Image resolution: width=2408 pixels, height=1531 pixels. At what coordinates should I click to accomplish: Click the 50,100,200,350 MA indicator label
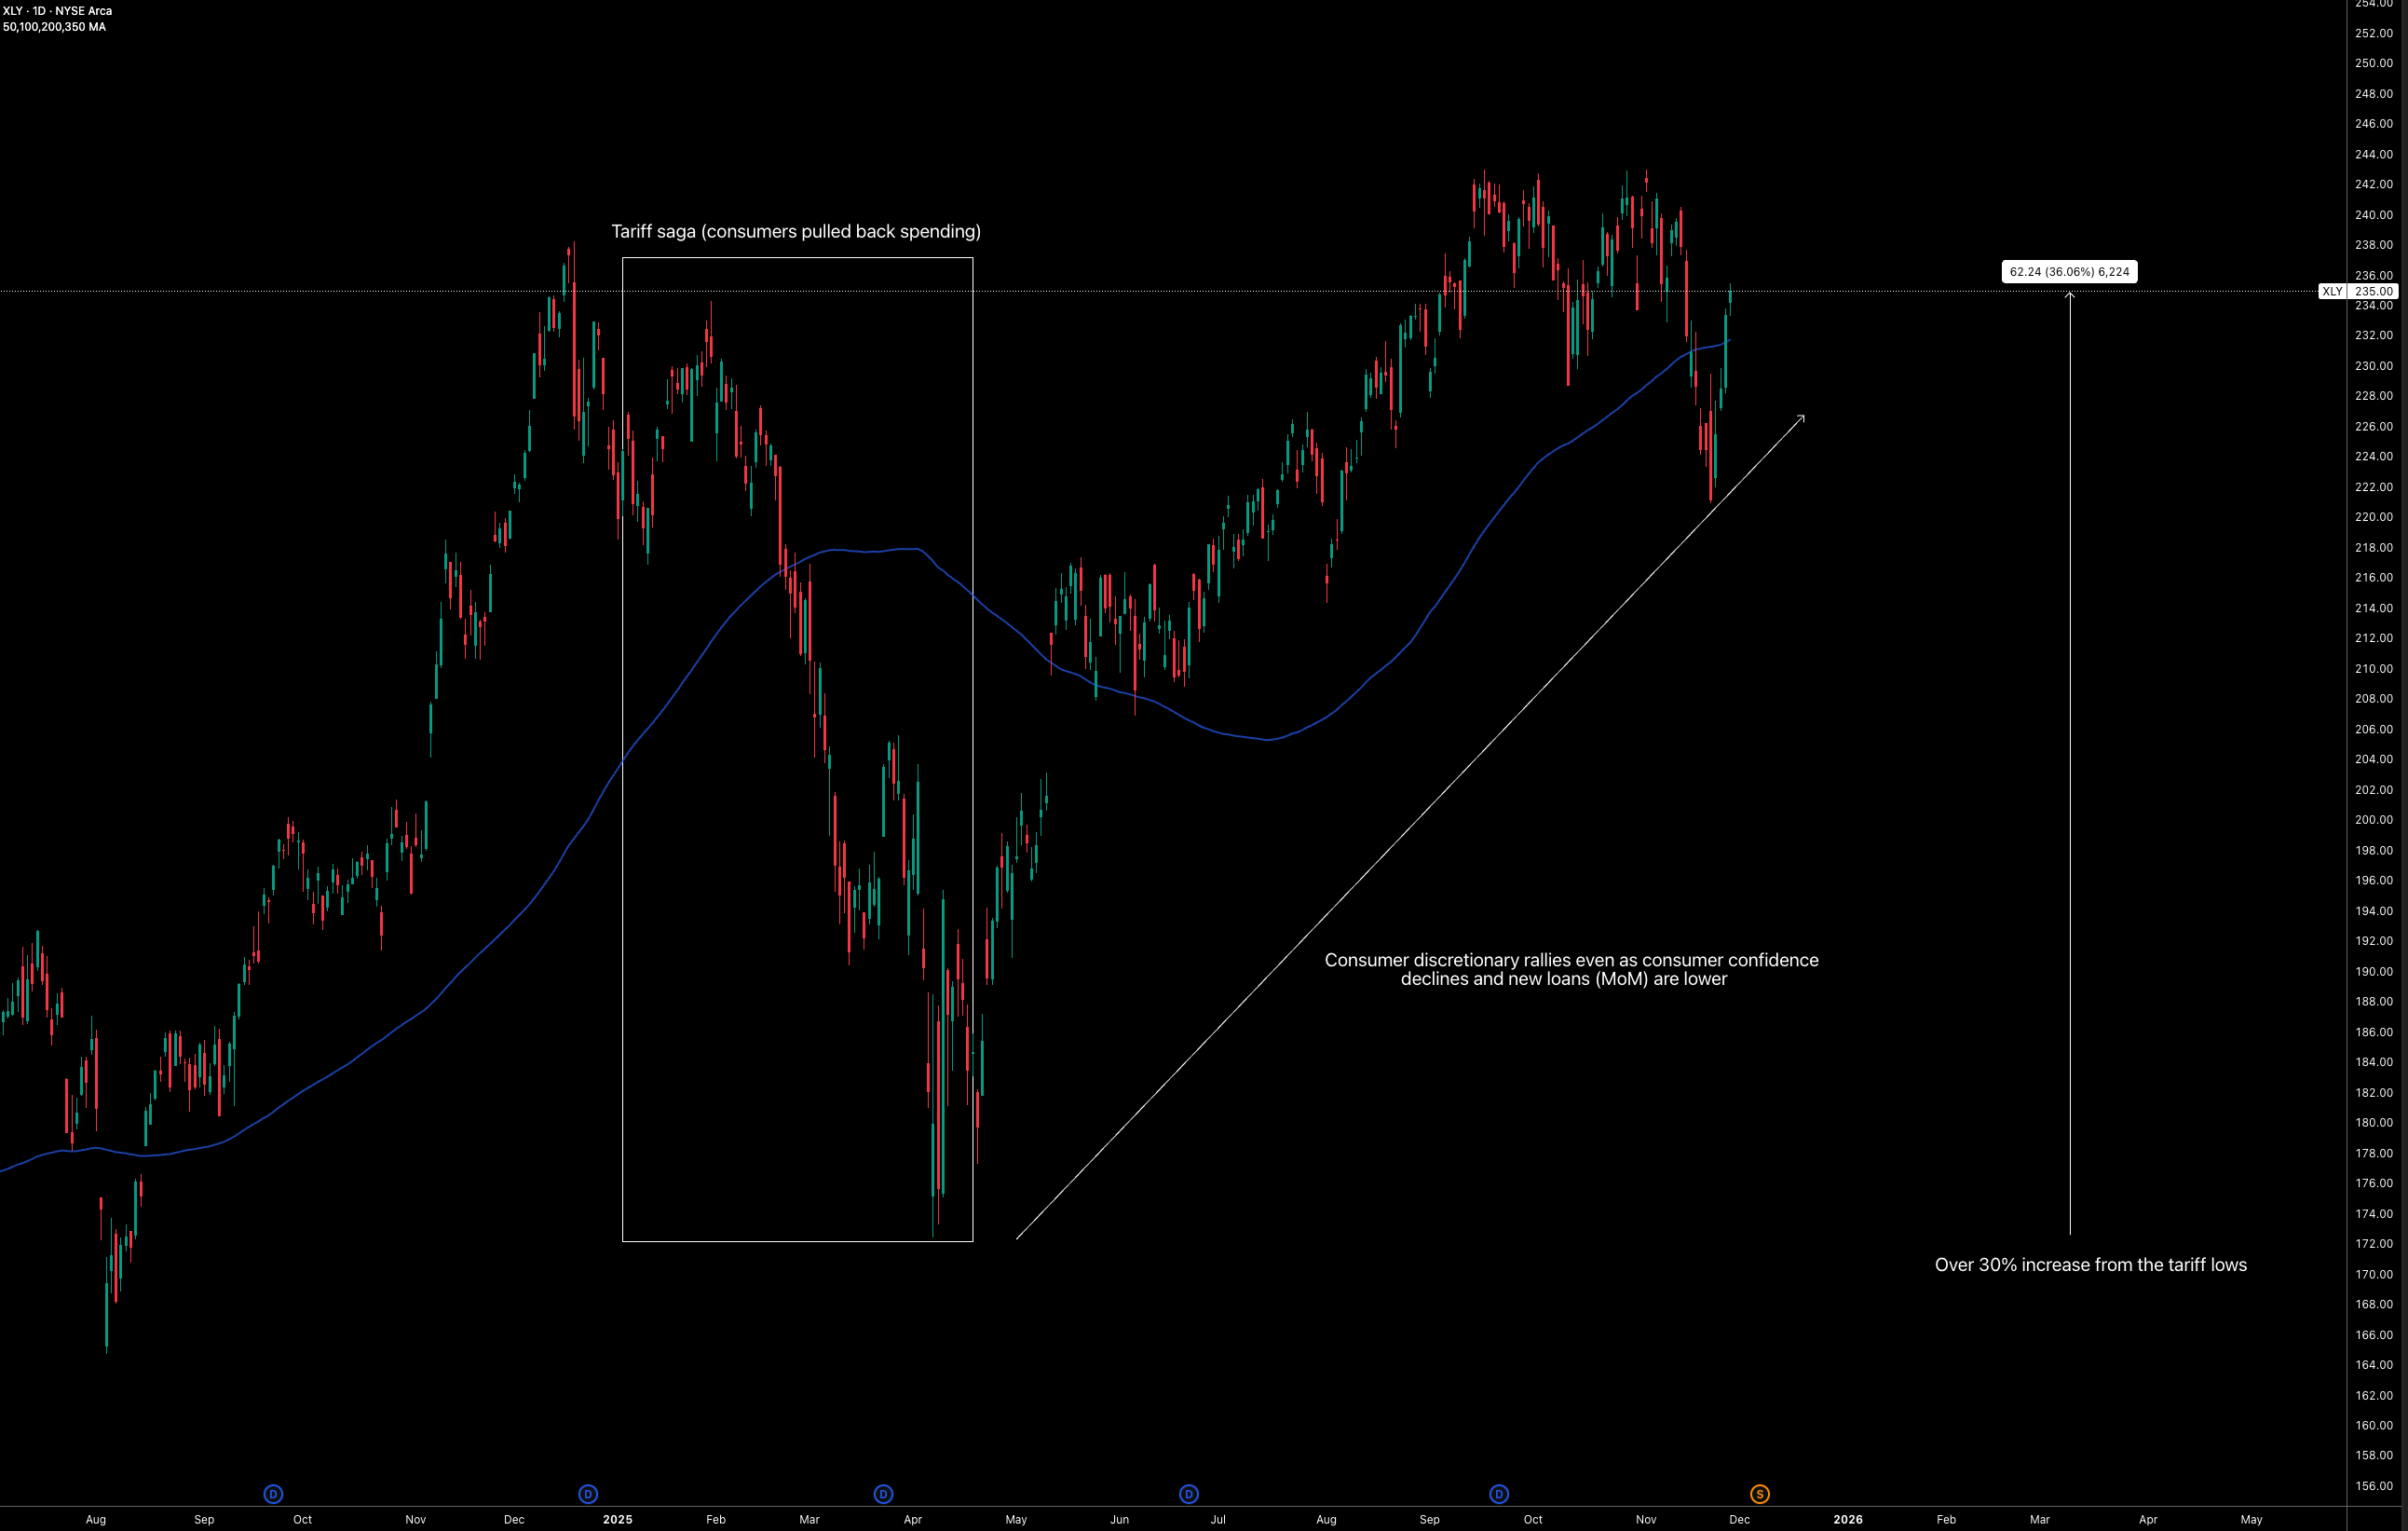pyautogui.click(x=54, y=27)
